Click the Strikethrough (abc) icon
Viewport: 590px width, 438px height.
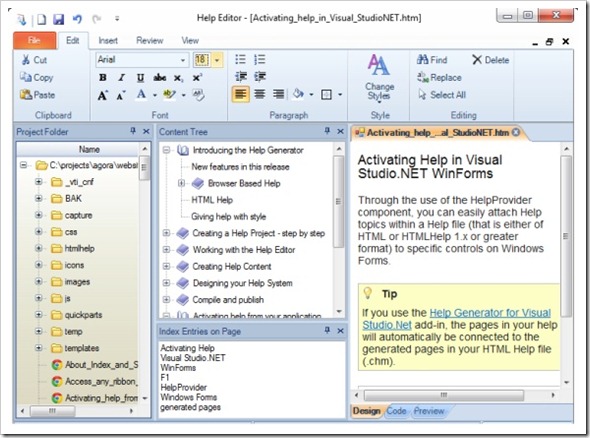click(x=160, y=78)
